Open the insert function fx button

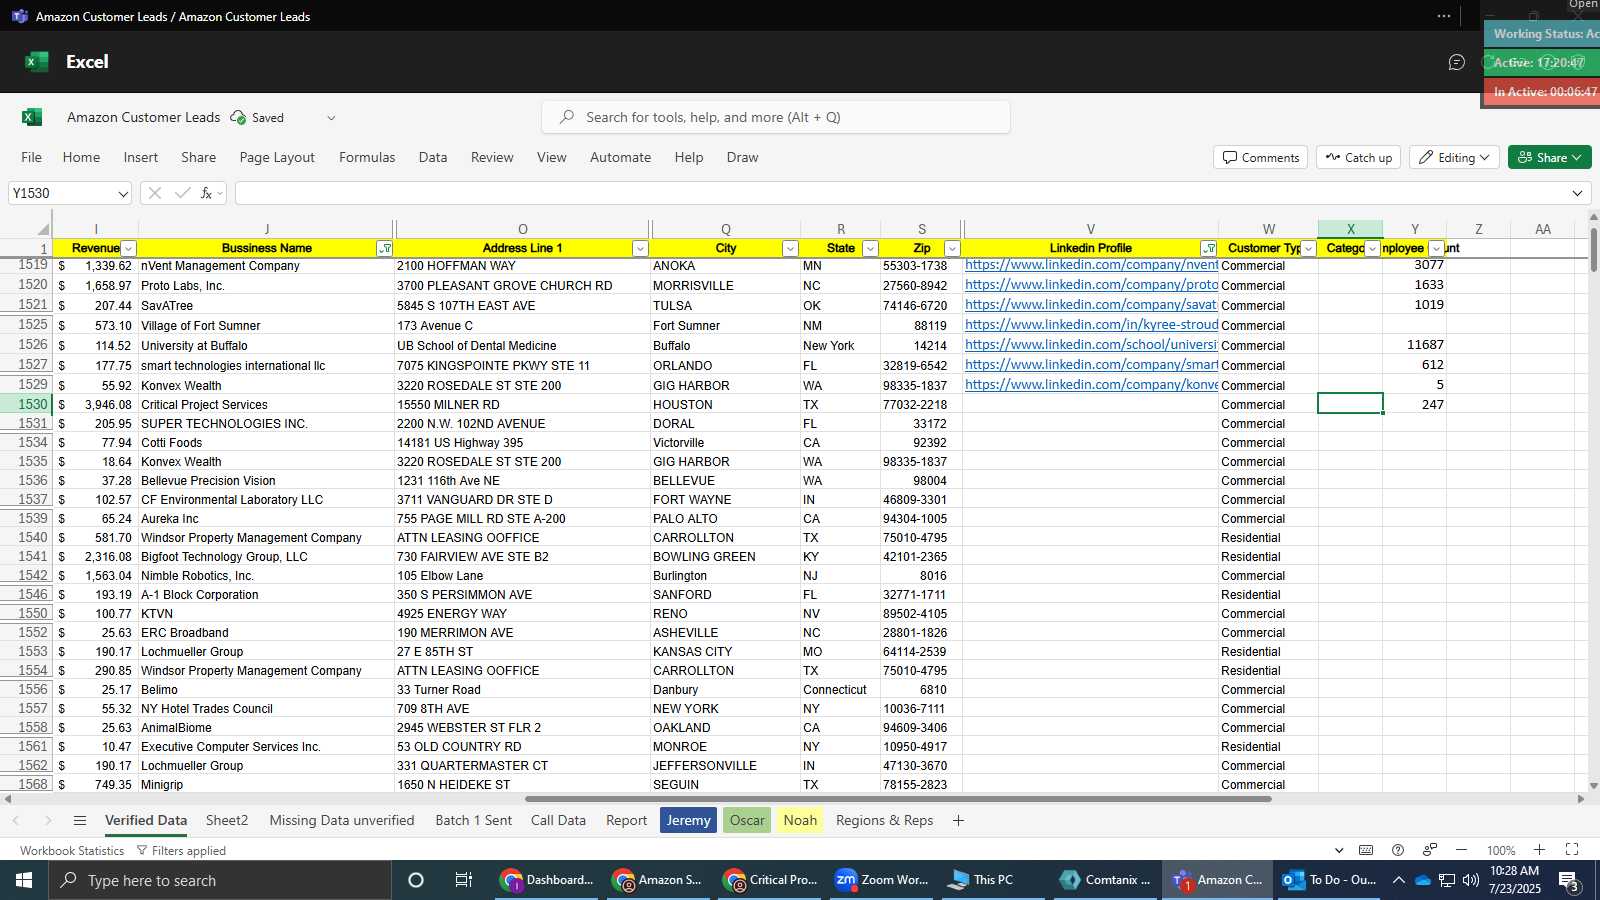[207, 193]
